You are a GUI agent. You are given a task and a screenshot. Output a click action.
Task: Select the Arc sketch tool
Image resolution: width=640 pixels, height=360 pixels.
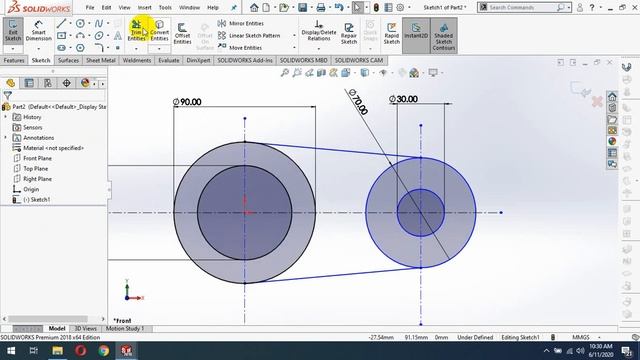point(80,36)
